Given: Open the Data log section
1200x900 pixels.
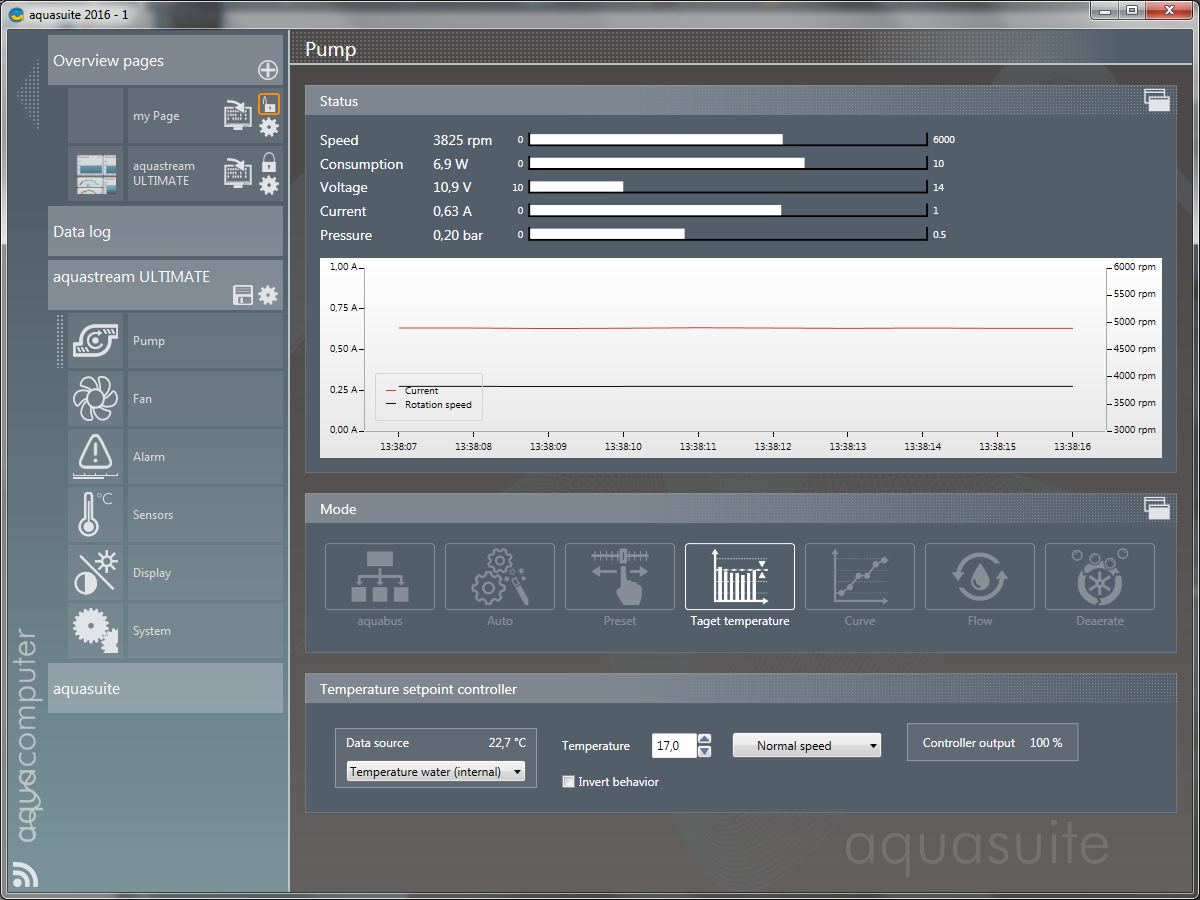Looking at the screenshot, I should [166, 232].
